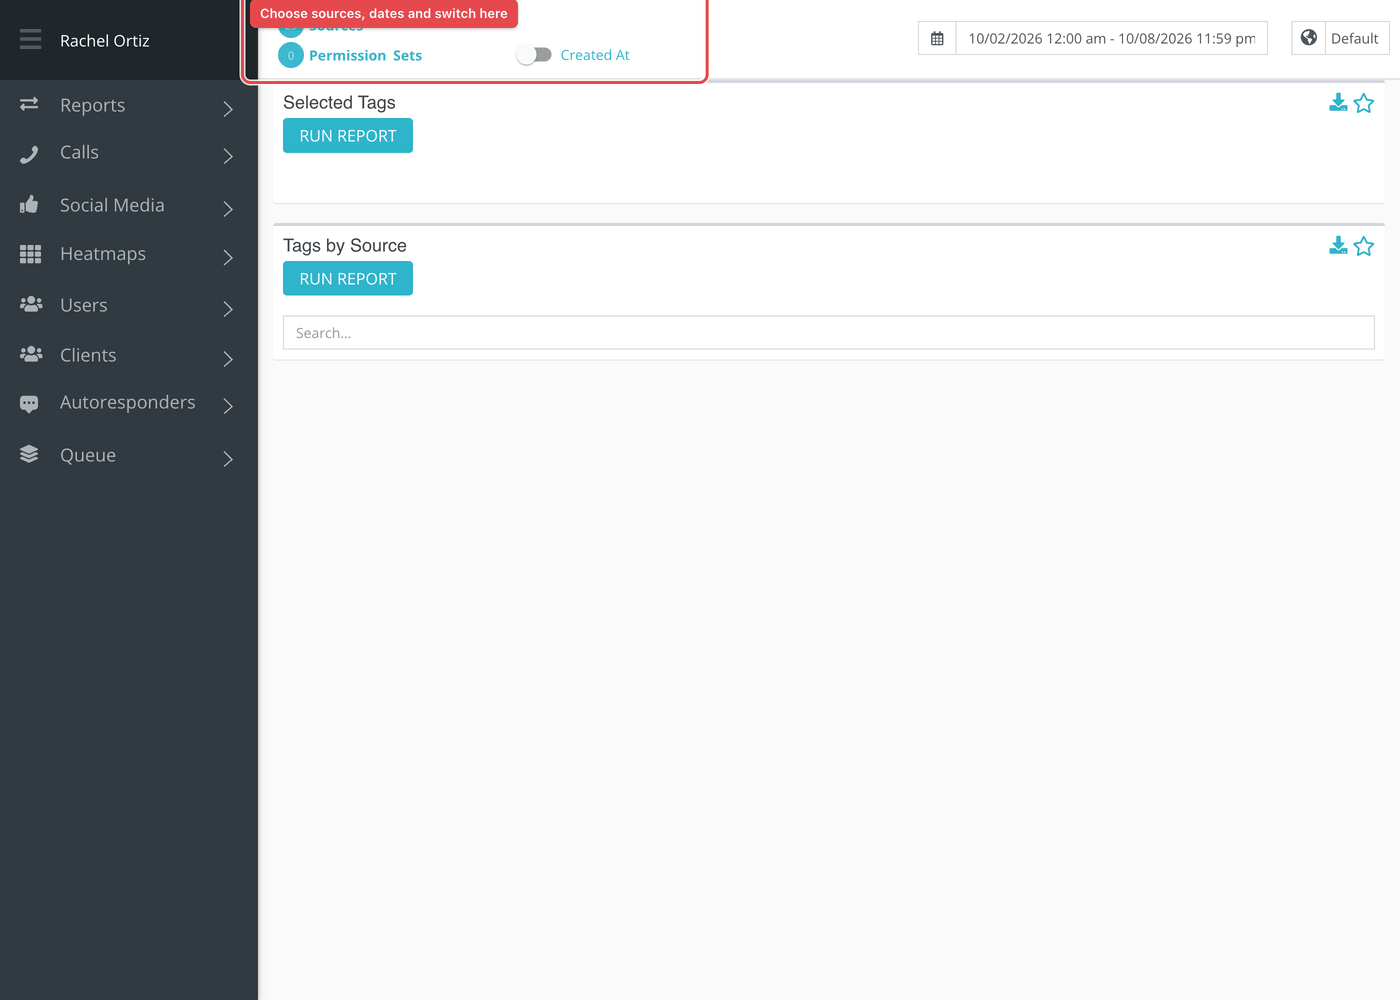Select the Queue menu label
Image resolution: width=1400 pixels, height=1000 pixels.
click(88, 455)
